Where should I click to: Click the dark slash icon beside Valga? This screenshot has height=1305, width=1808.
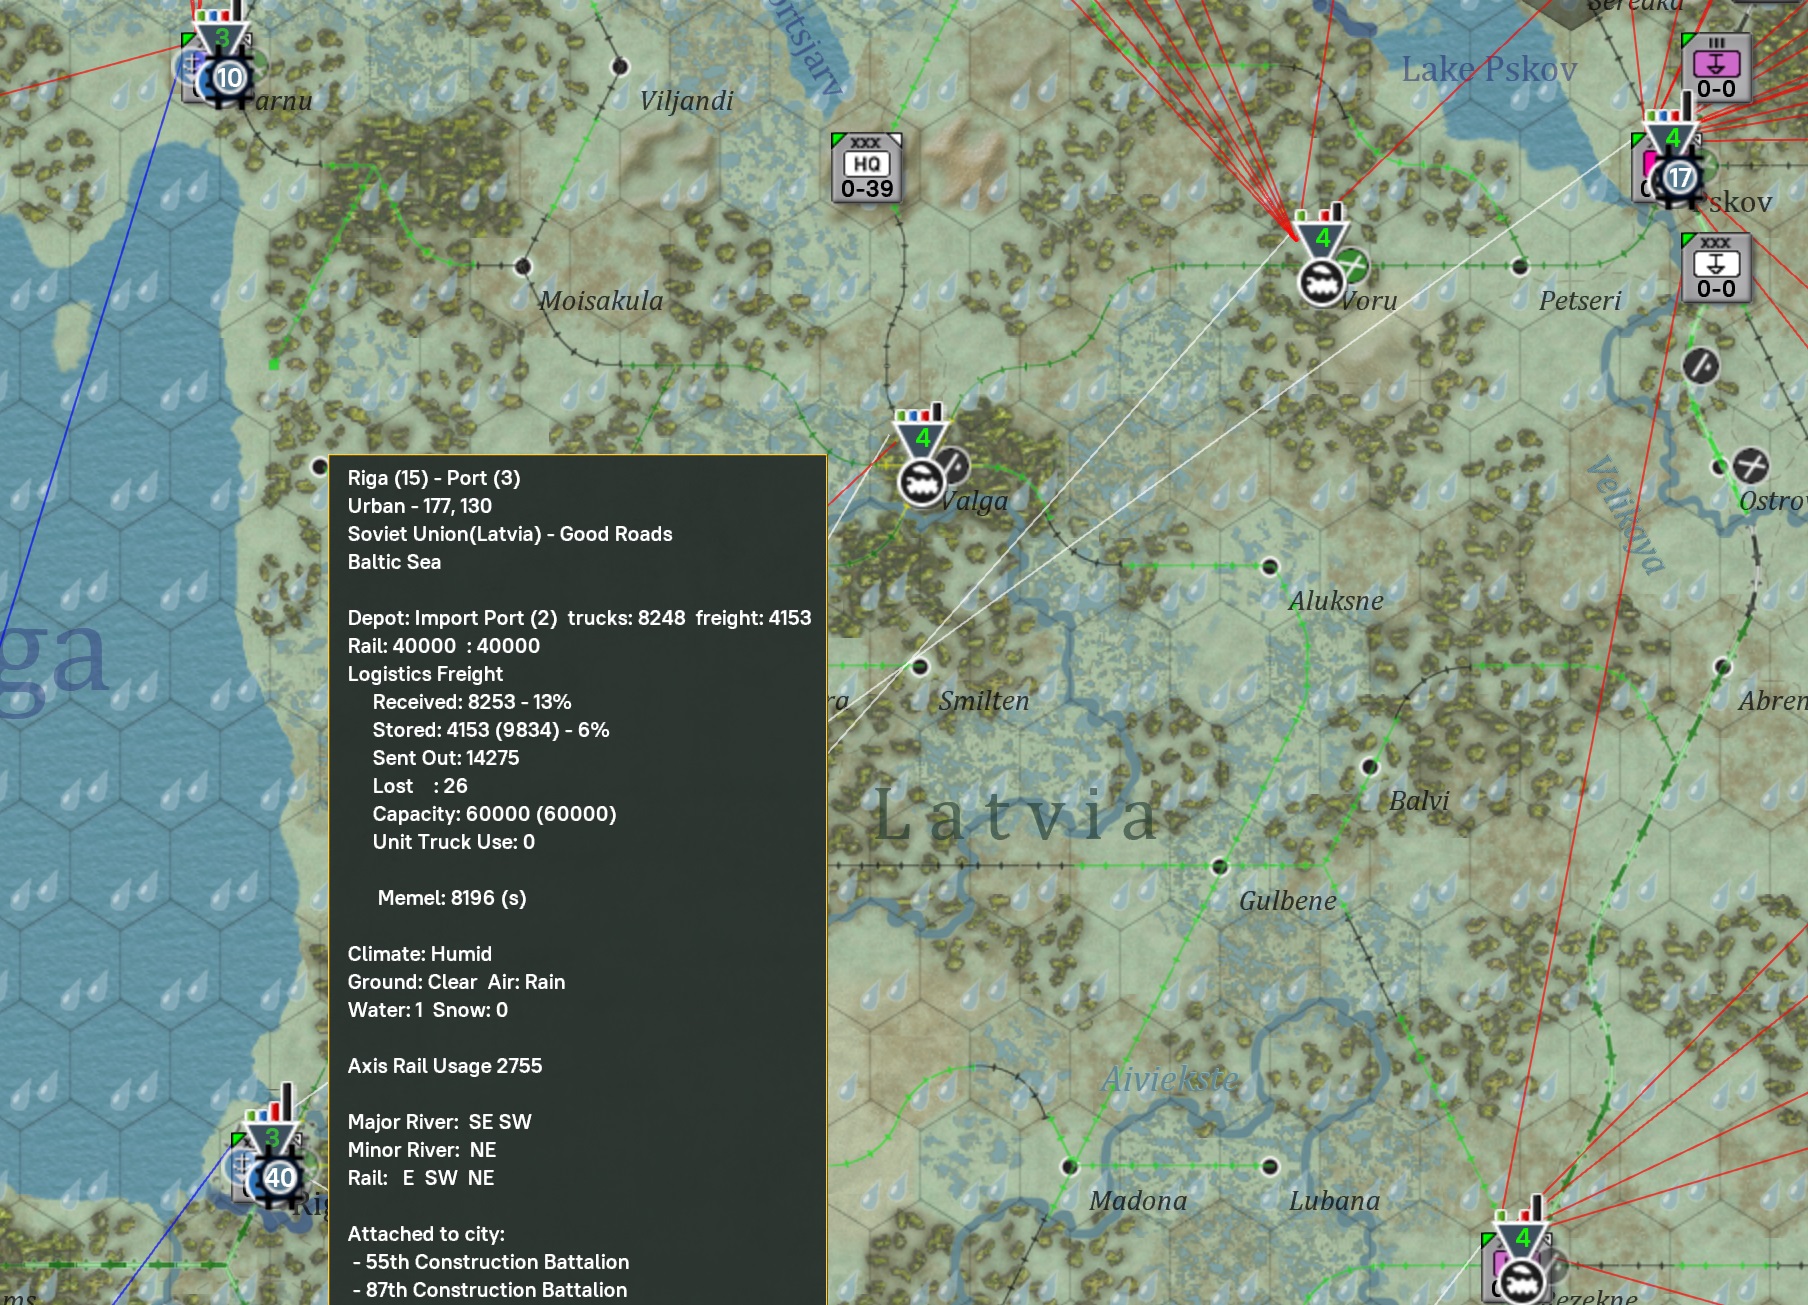click(954, 465)
